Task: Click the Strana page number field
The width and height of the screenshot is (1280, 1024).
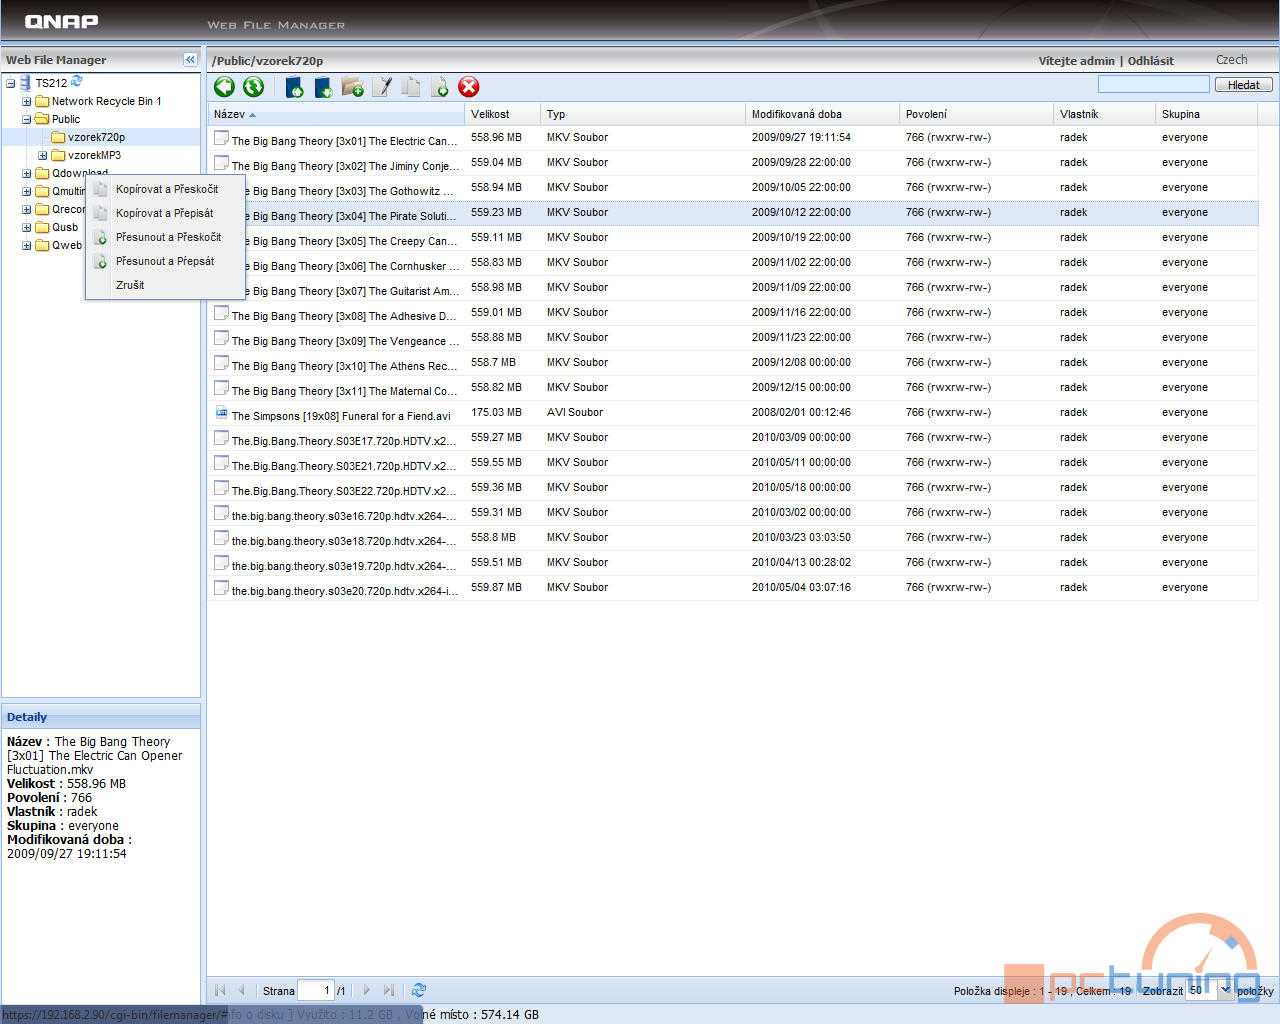Action: [315, 990]
